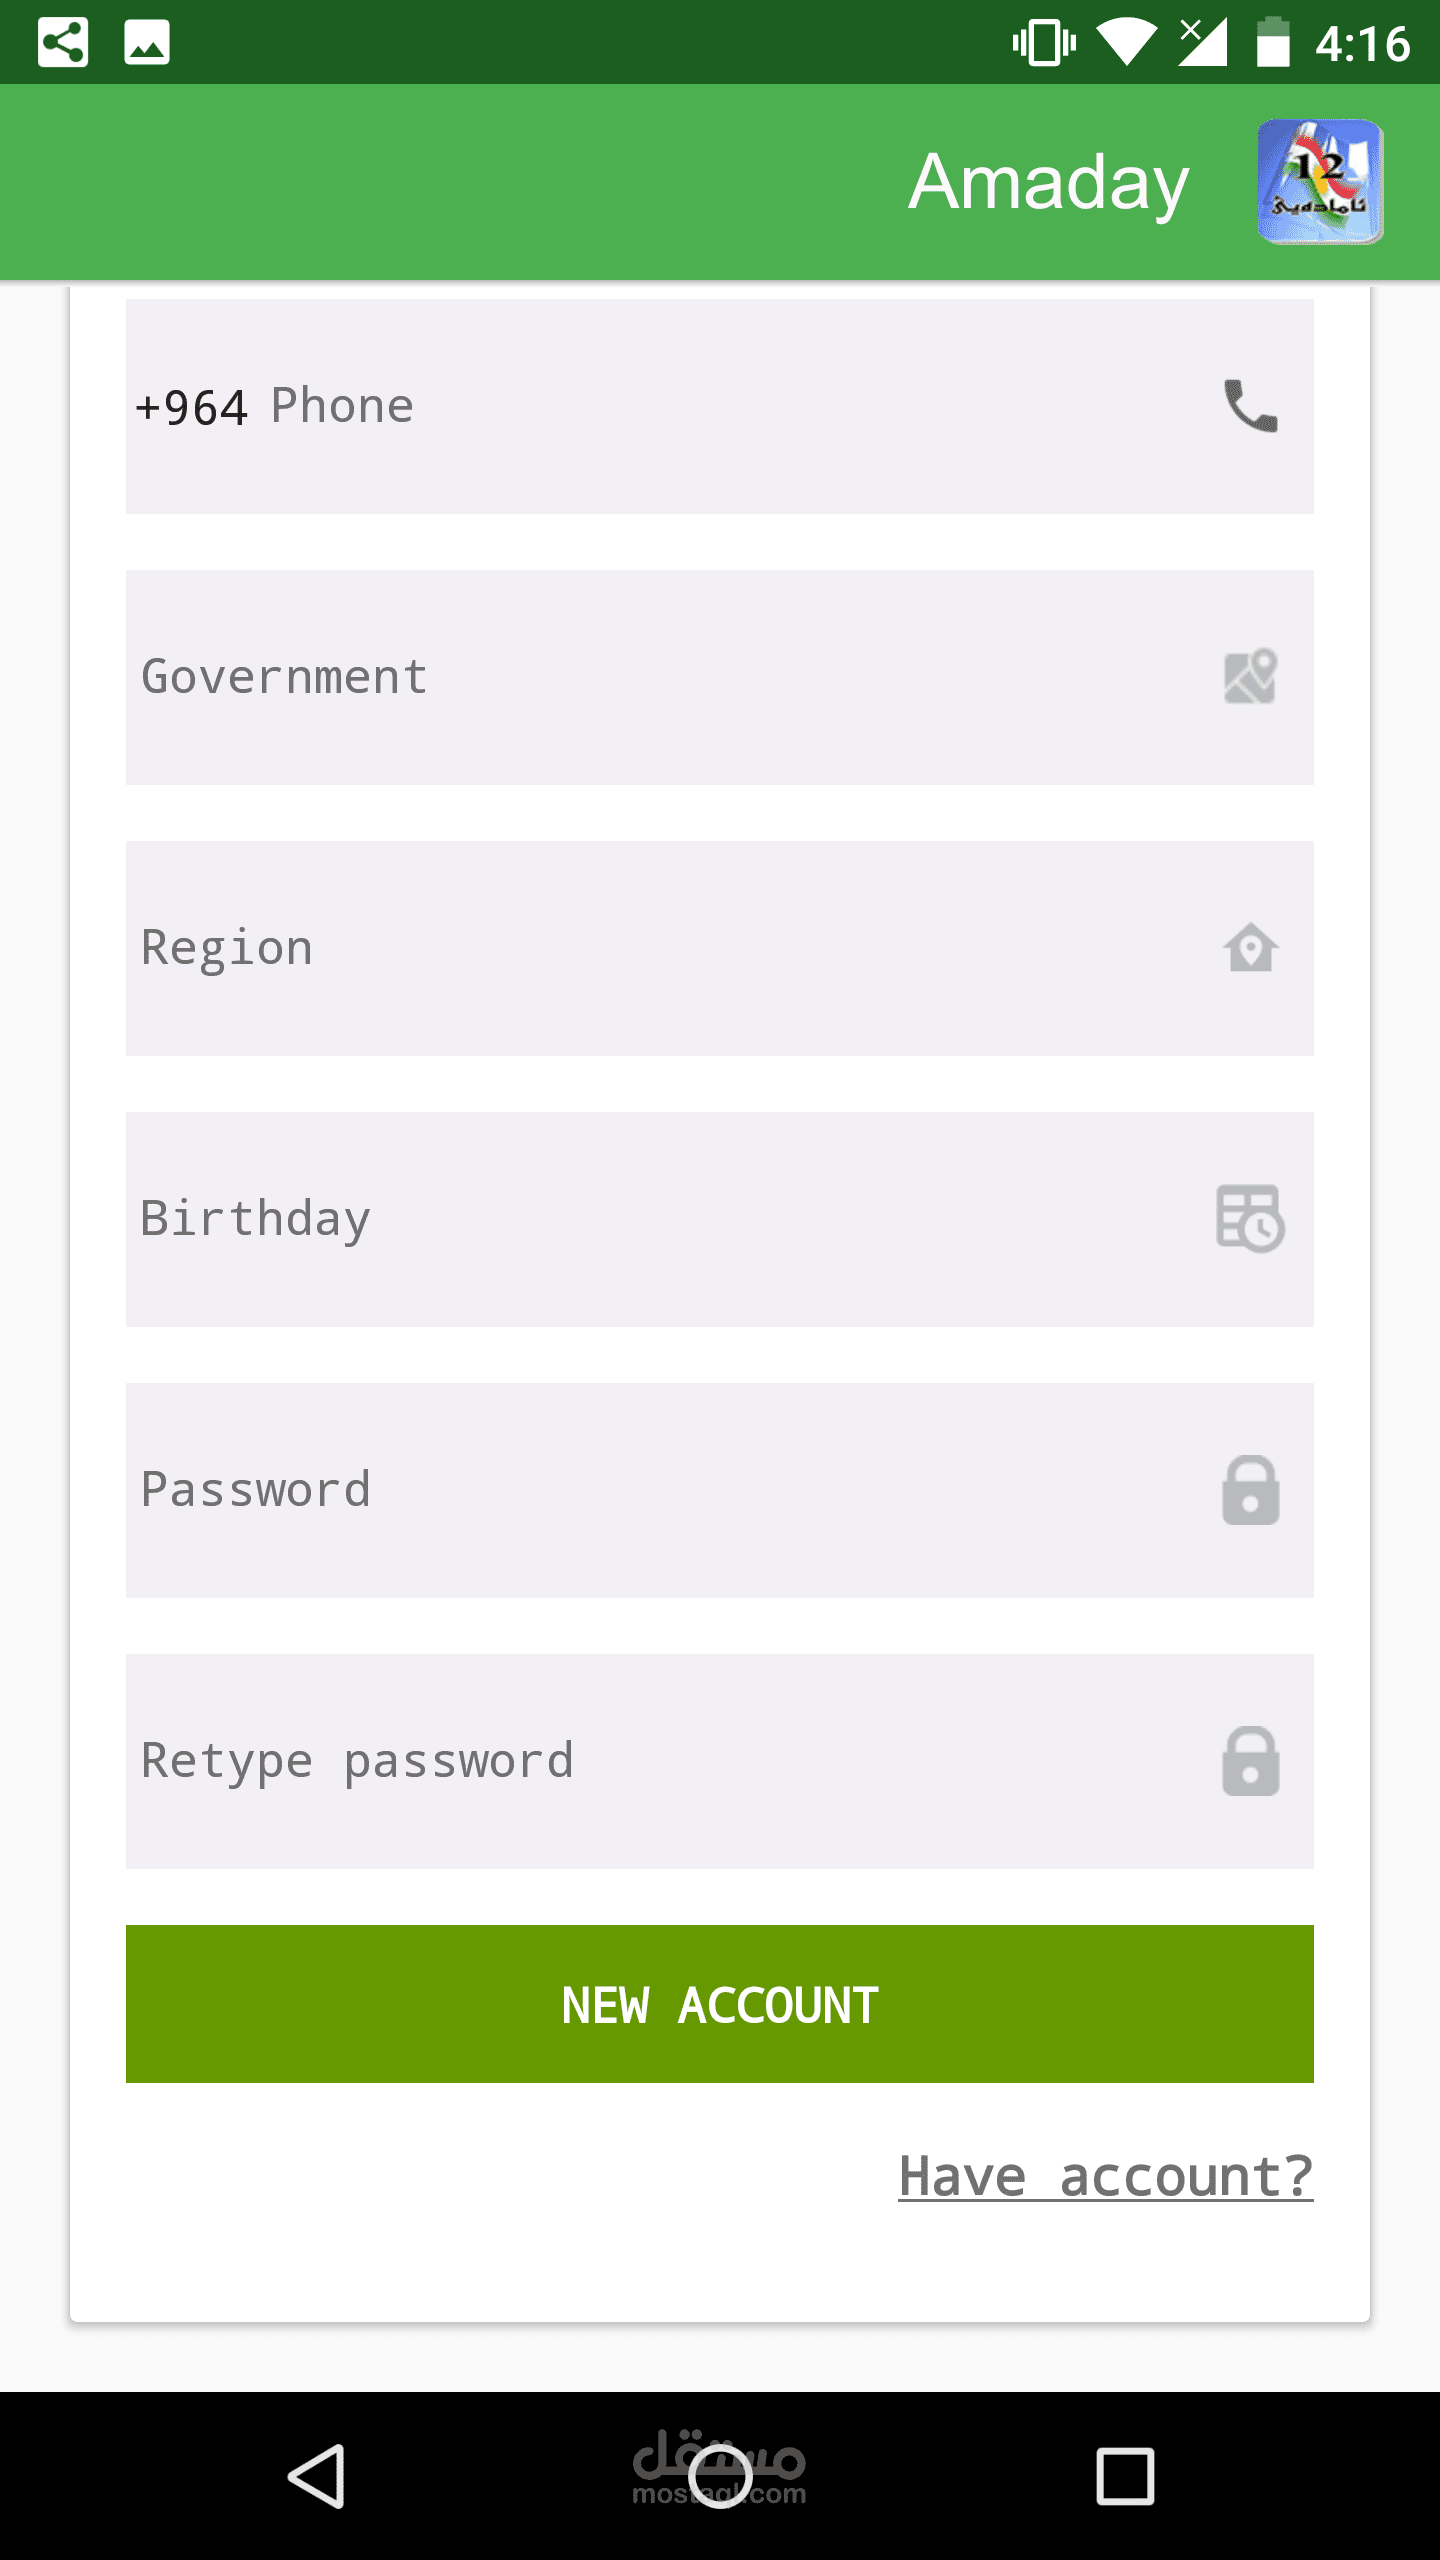Tap the Password lock icon
This screenshot has height=2560, width=1440.
1250,1490
